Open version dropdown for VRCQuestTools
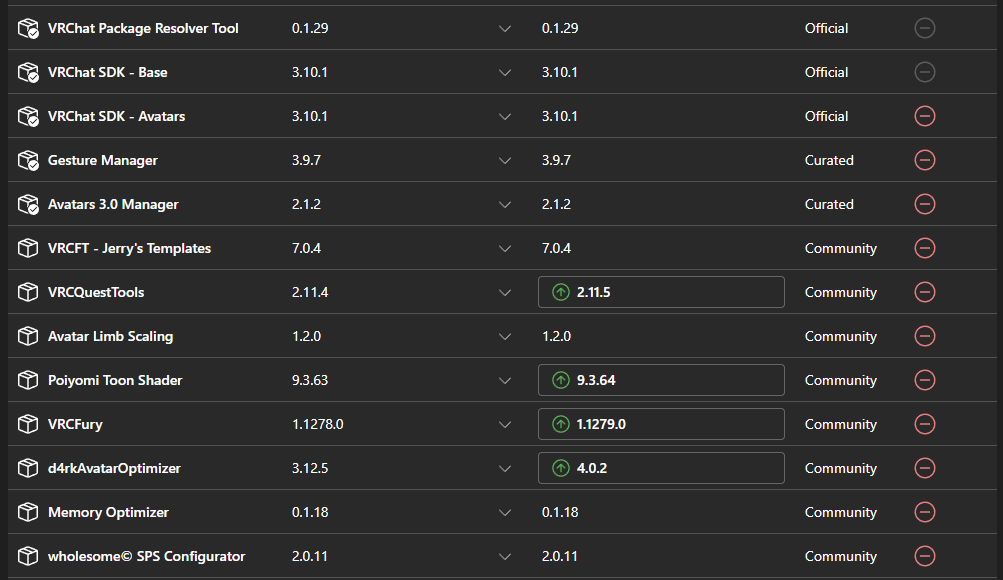The width and height of the screenshot is (1003, 580). (505, 292)
